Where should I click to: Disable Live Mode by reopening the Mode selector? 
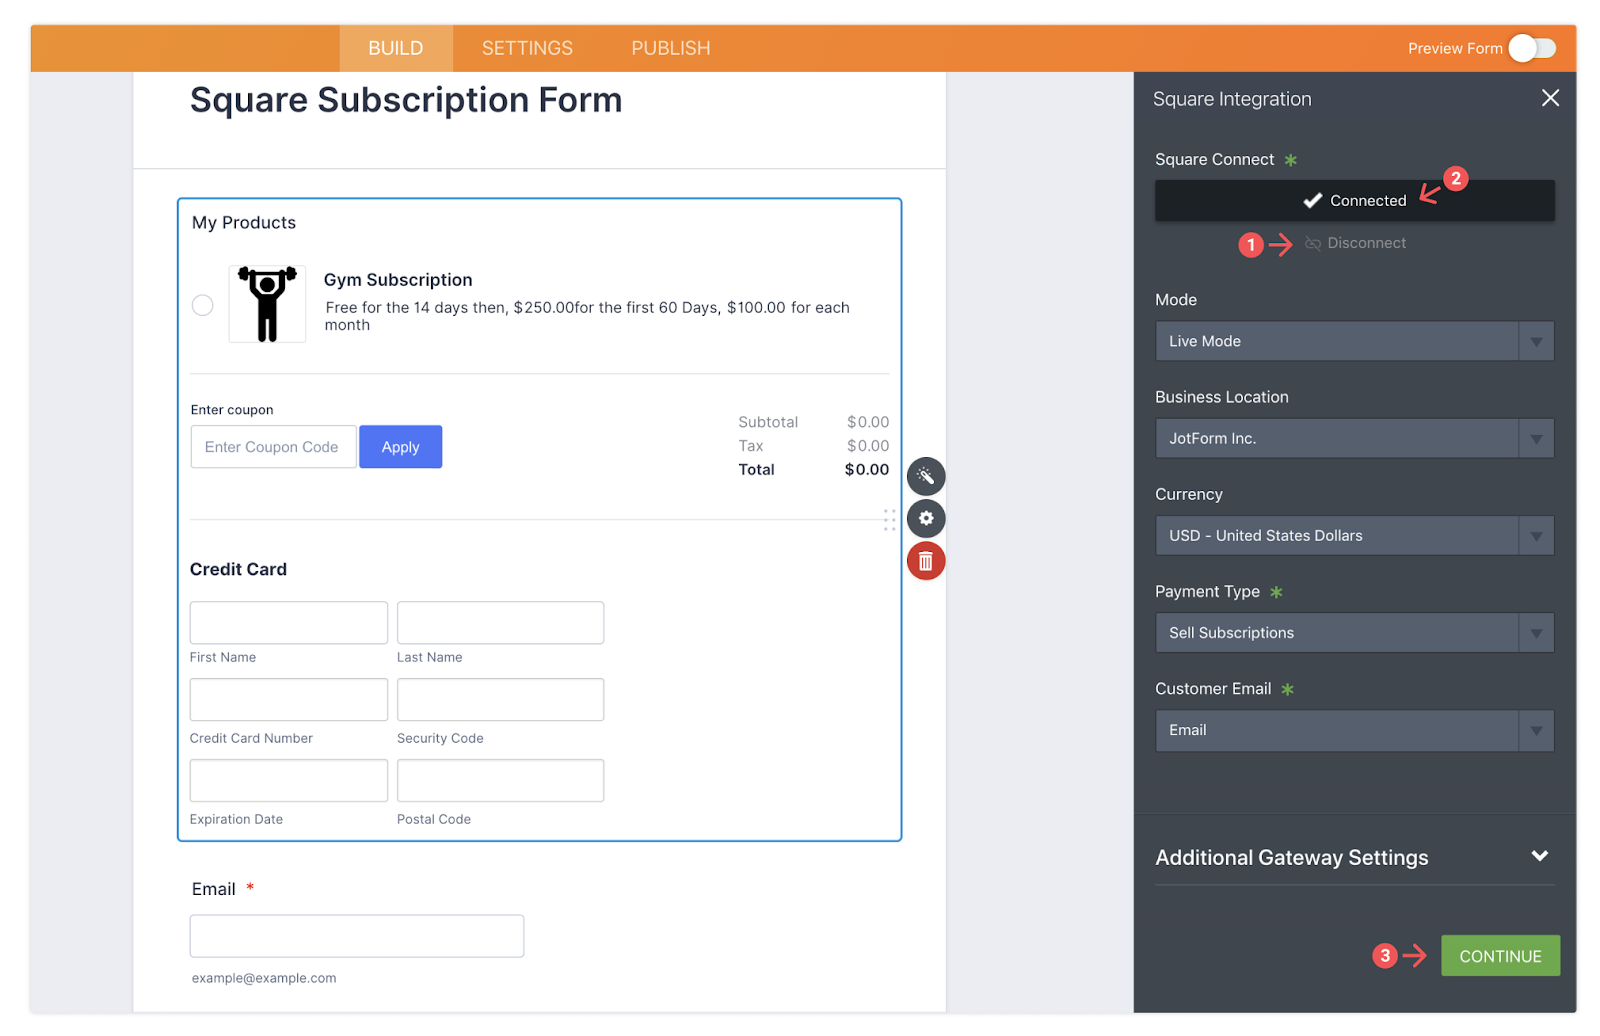point(1354,341)
